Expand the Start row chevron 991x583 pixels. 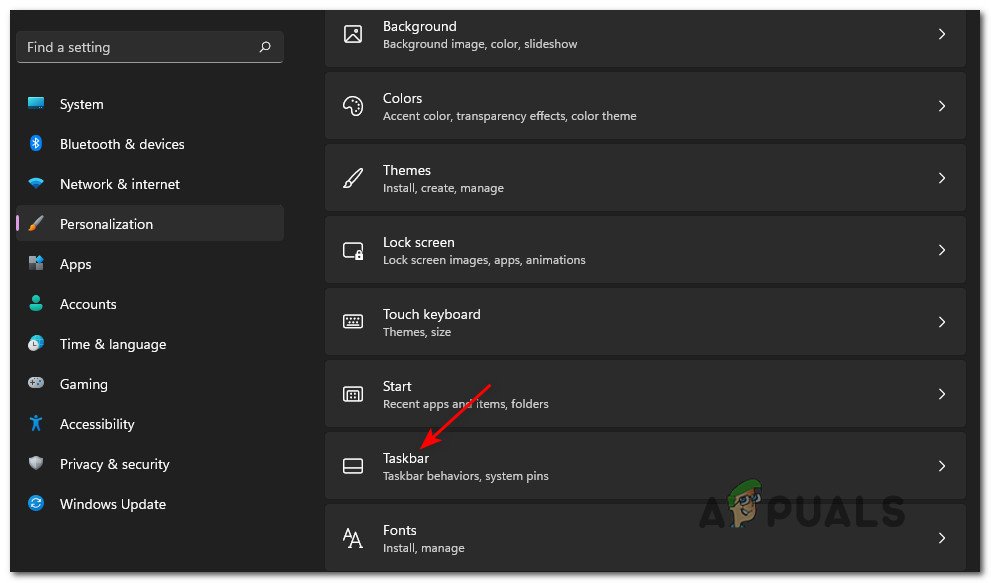(x=941, y=394)
